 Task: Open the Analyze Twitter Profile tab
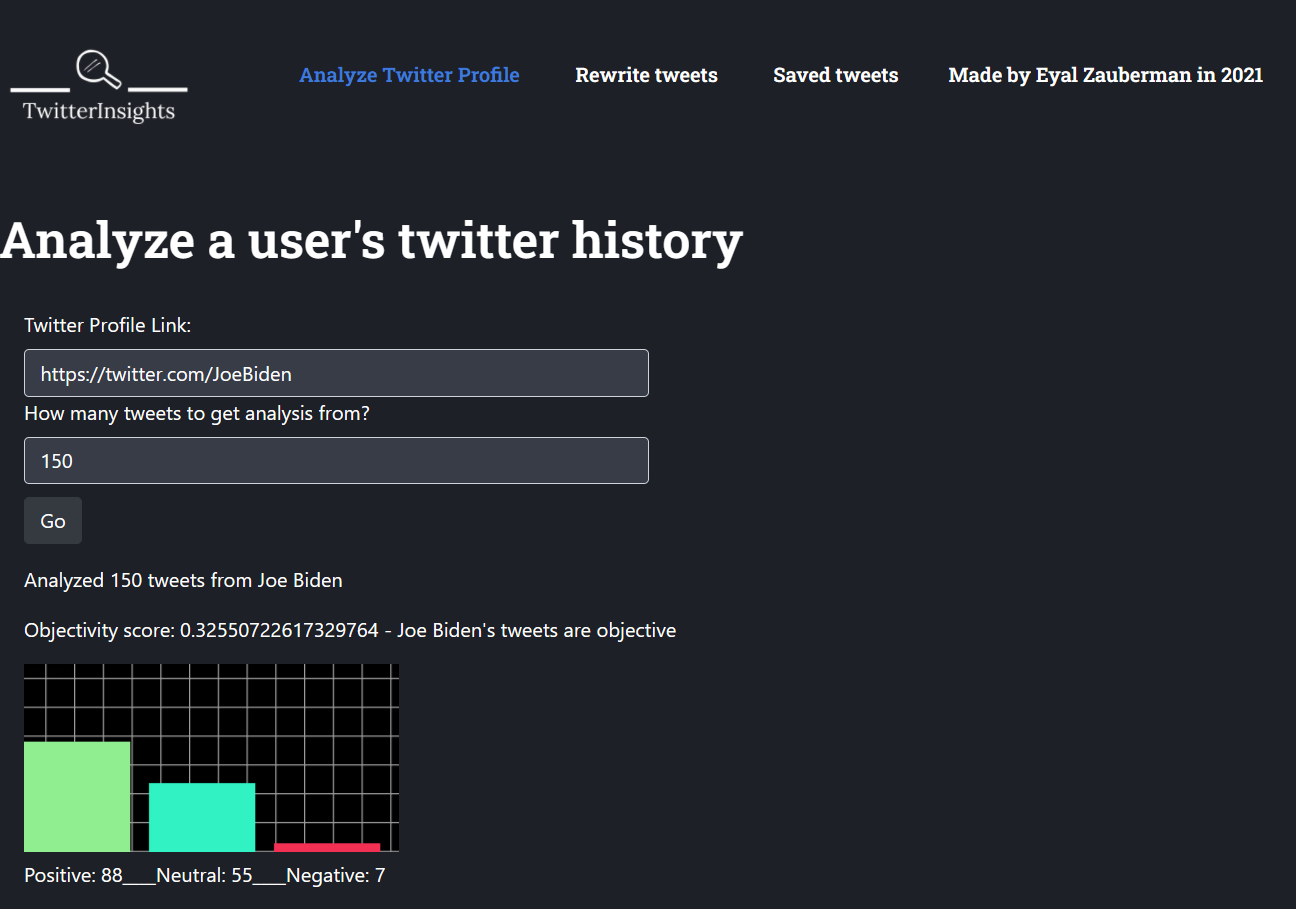[x=409, y=75]
